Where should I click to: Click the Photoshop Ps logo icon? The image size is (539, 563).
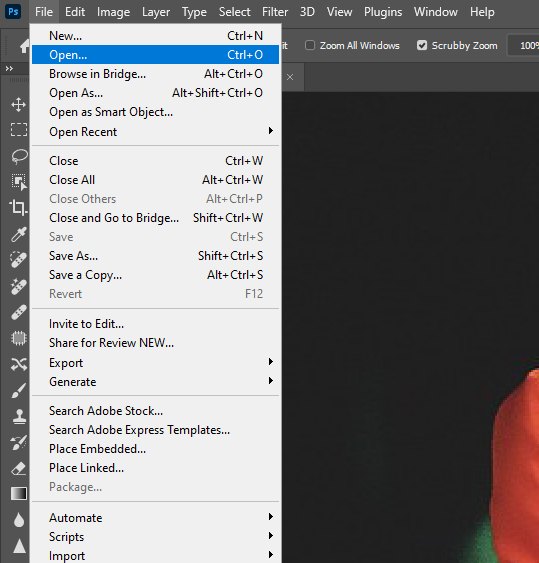pos(13,11)
